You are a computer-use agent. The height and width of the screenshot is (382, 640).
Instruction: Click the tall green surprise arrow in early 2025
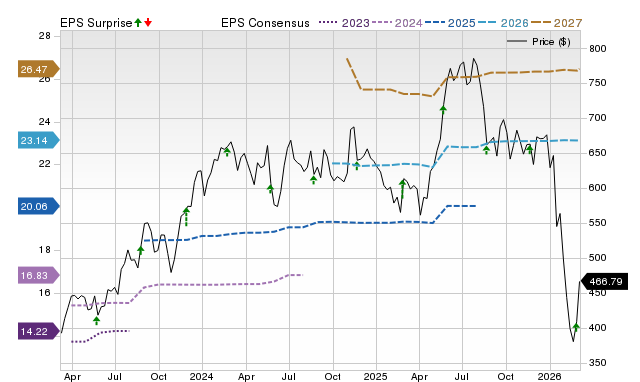click(402, 189)
